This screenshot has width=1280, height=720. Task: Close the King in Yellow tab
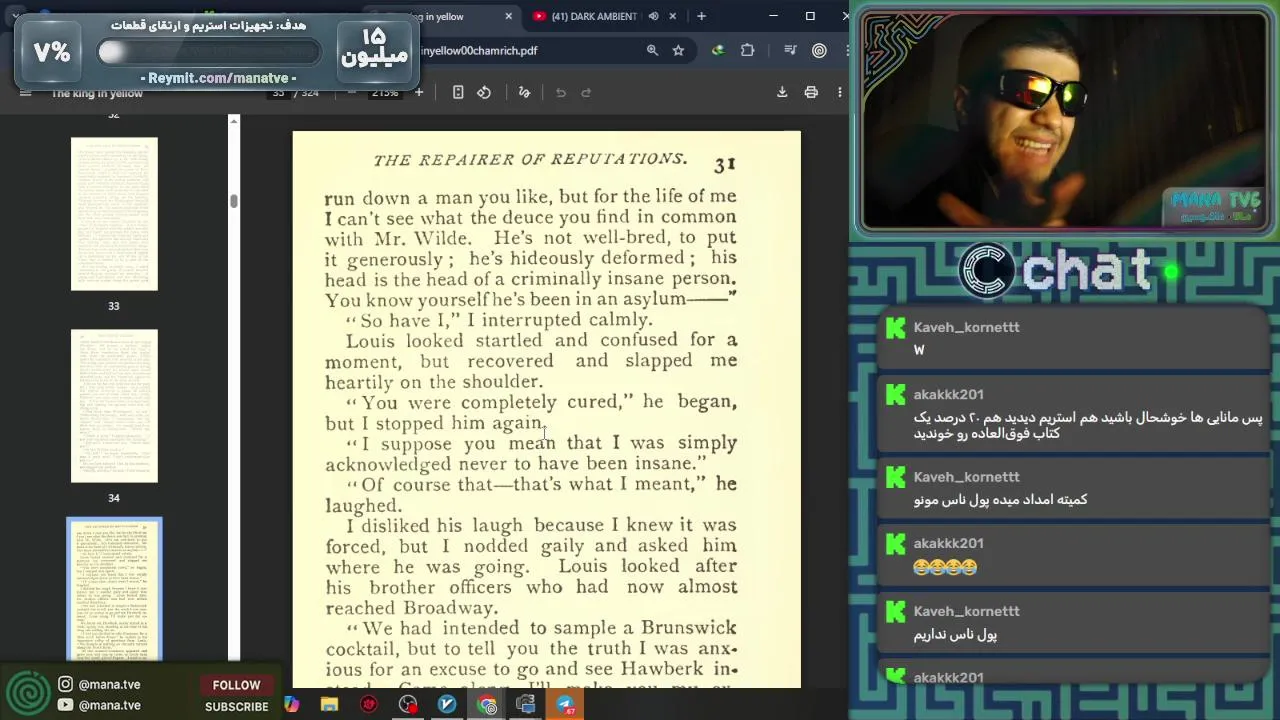coord(508,16)
